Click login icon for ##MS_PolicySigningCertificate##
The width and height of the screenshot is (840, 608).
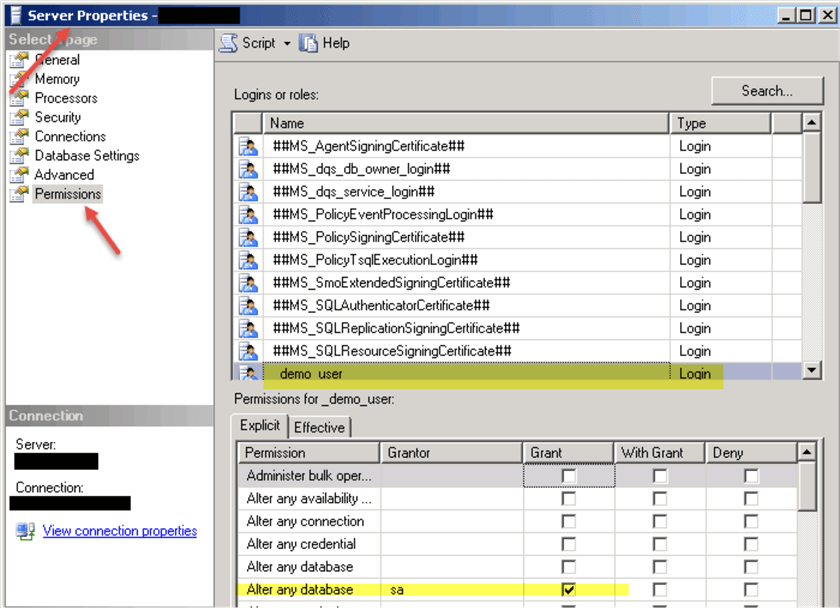(248, 237)
